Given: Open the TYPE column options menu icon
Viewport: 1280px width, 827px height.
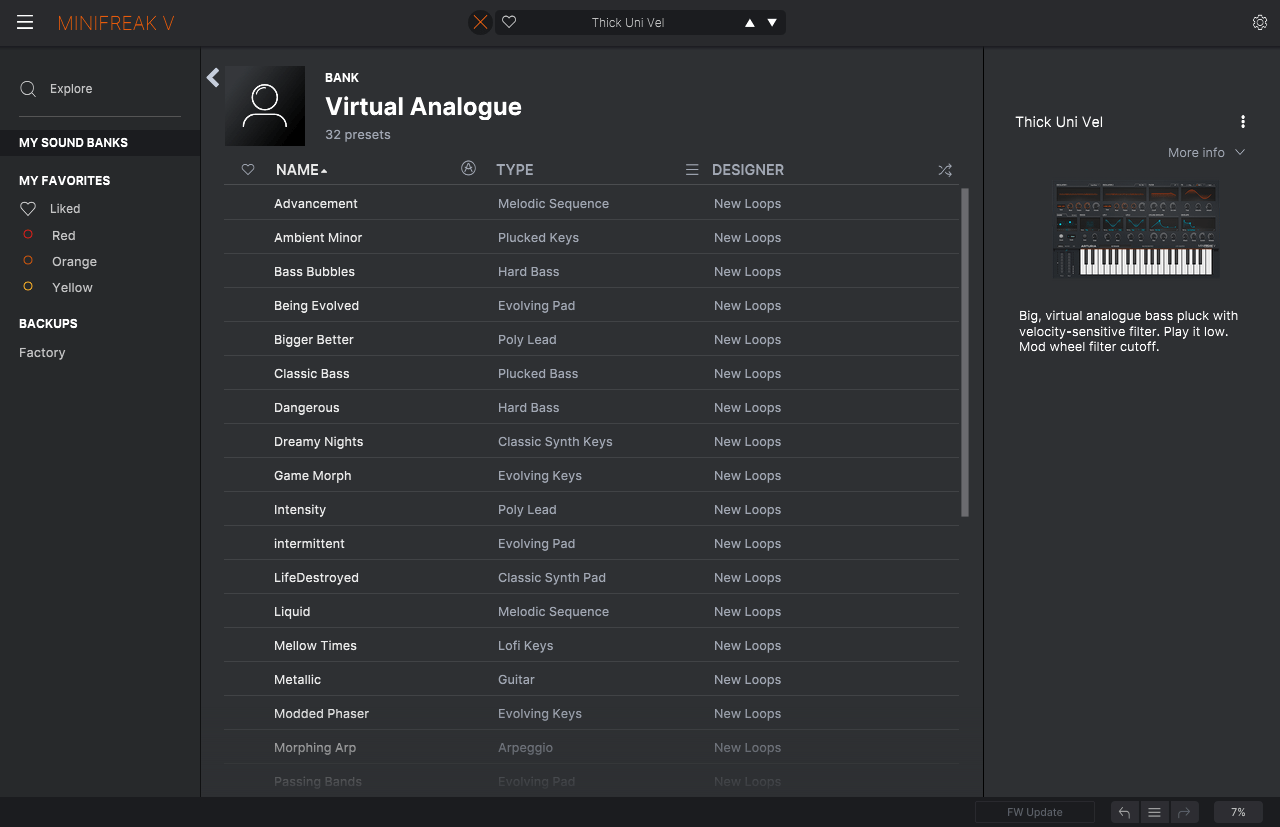Looking at the screenshot, I should point(691,170).
